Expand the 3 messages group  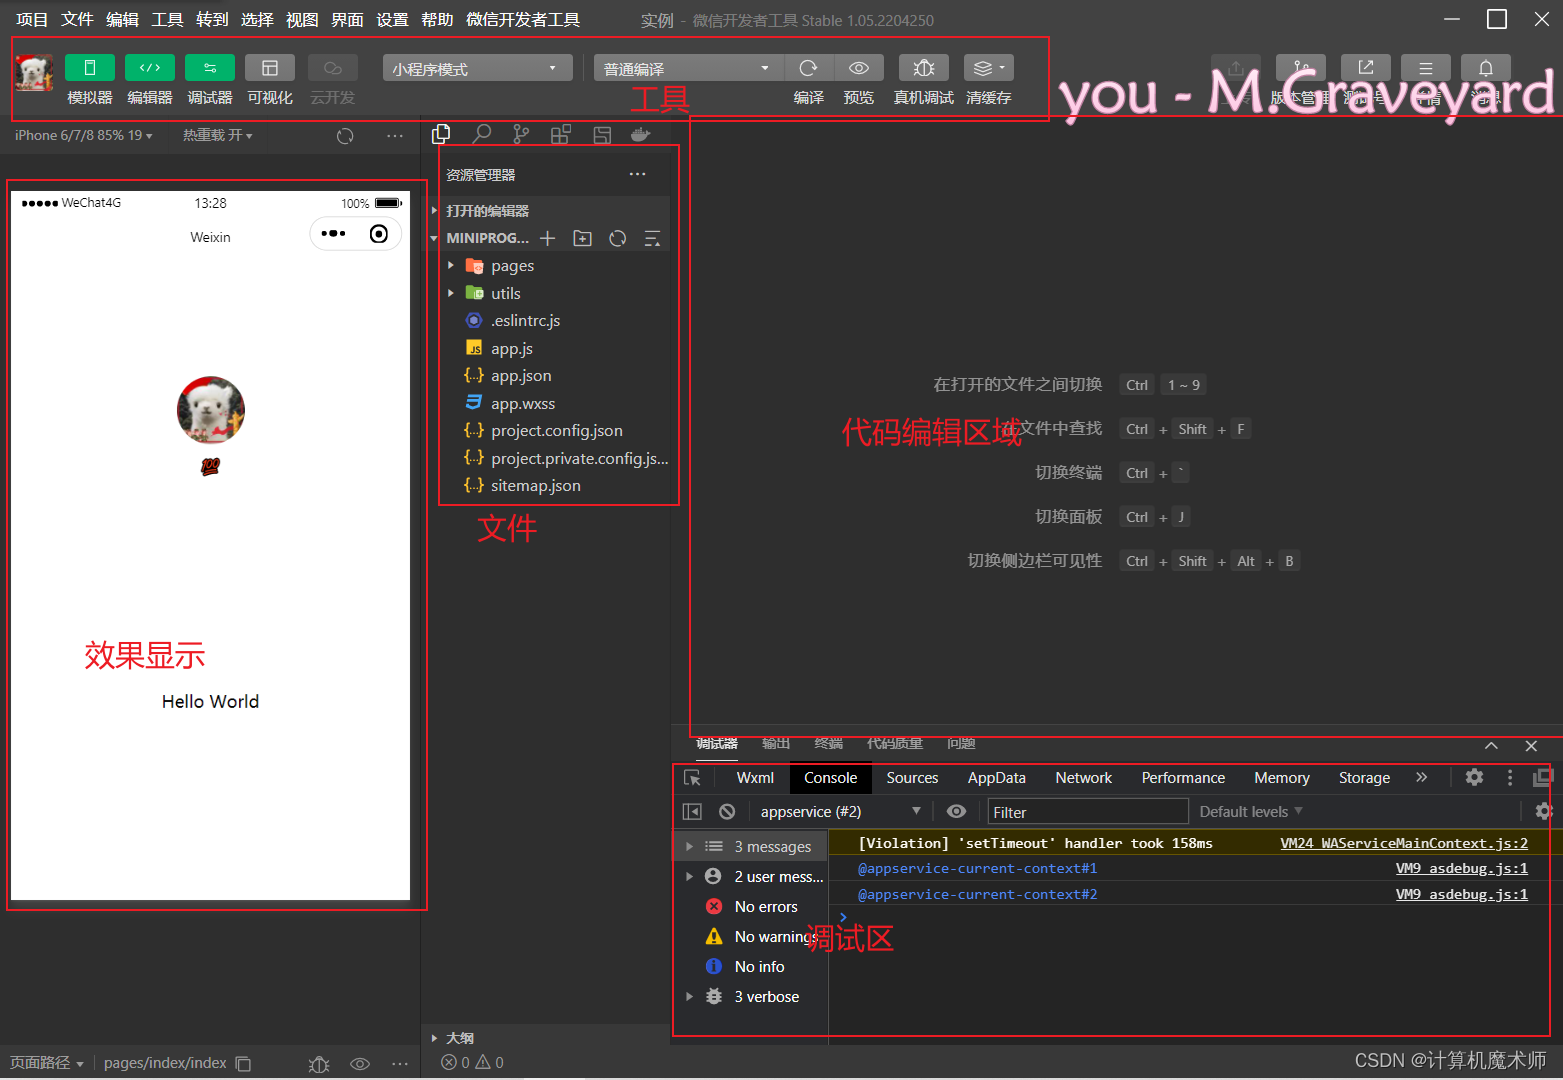click(750, 847)
